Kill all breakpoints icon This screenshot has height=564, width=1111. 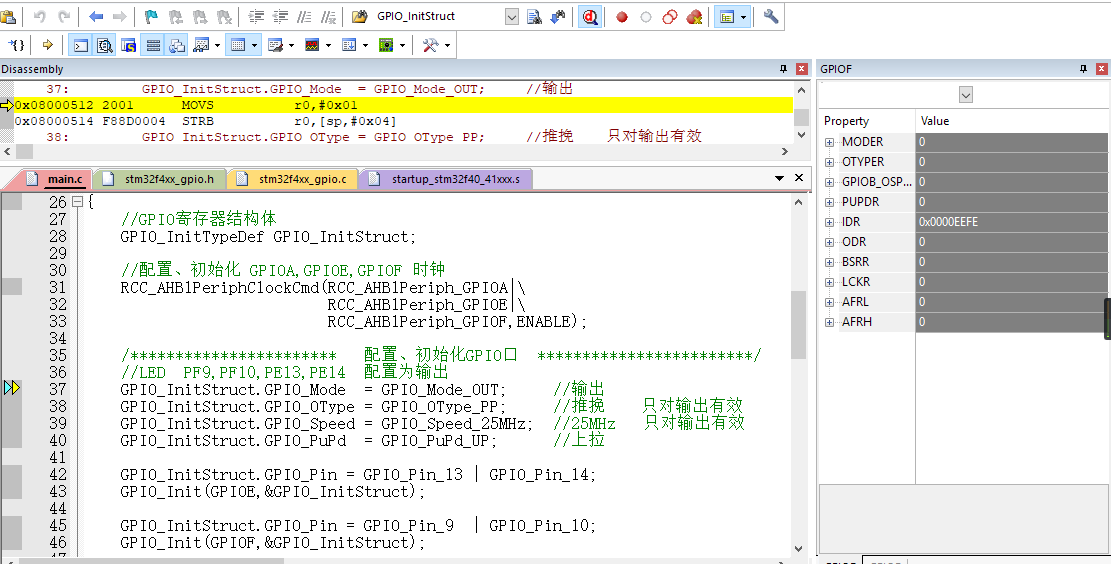click(x=694, y=16)
